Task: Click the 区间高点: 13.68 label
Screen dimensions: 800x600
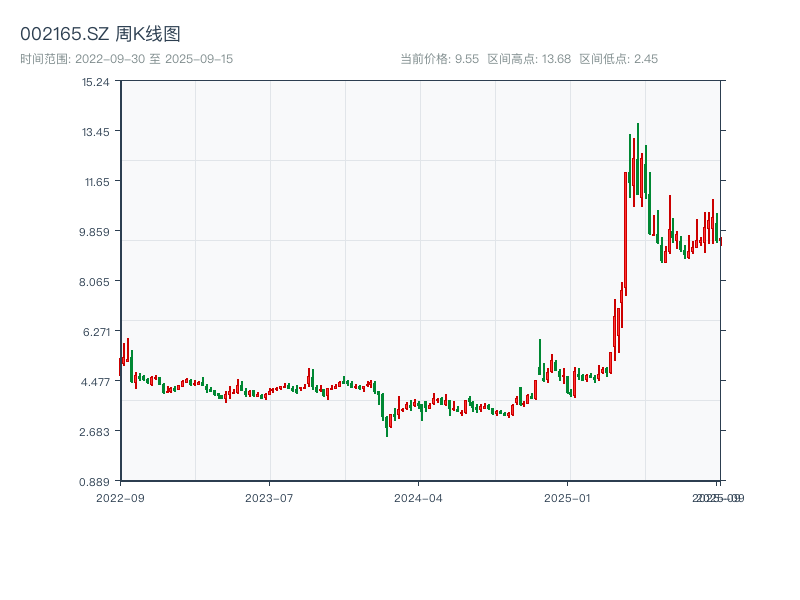Action: (529, 59)
